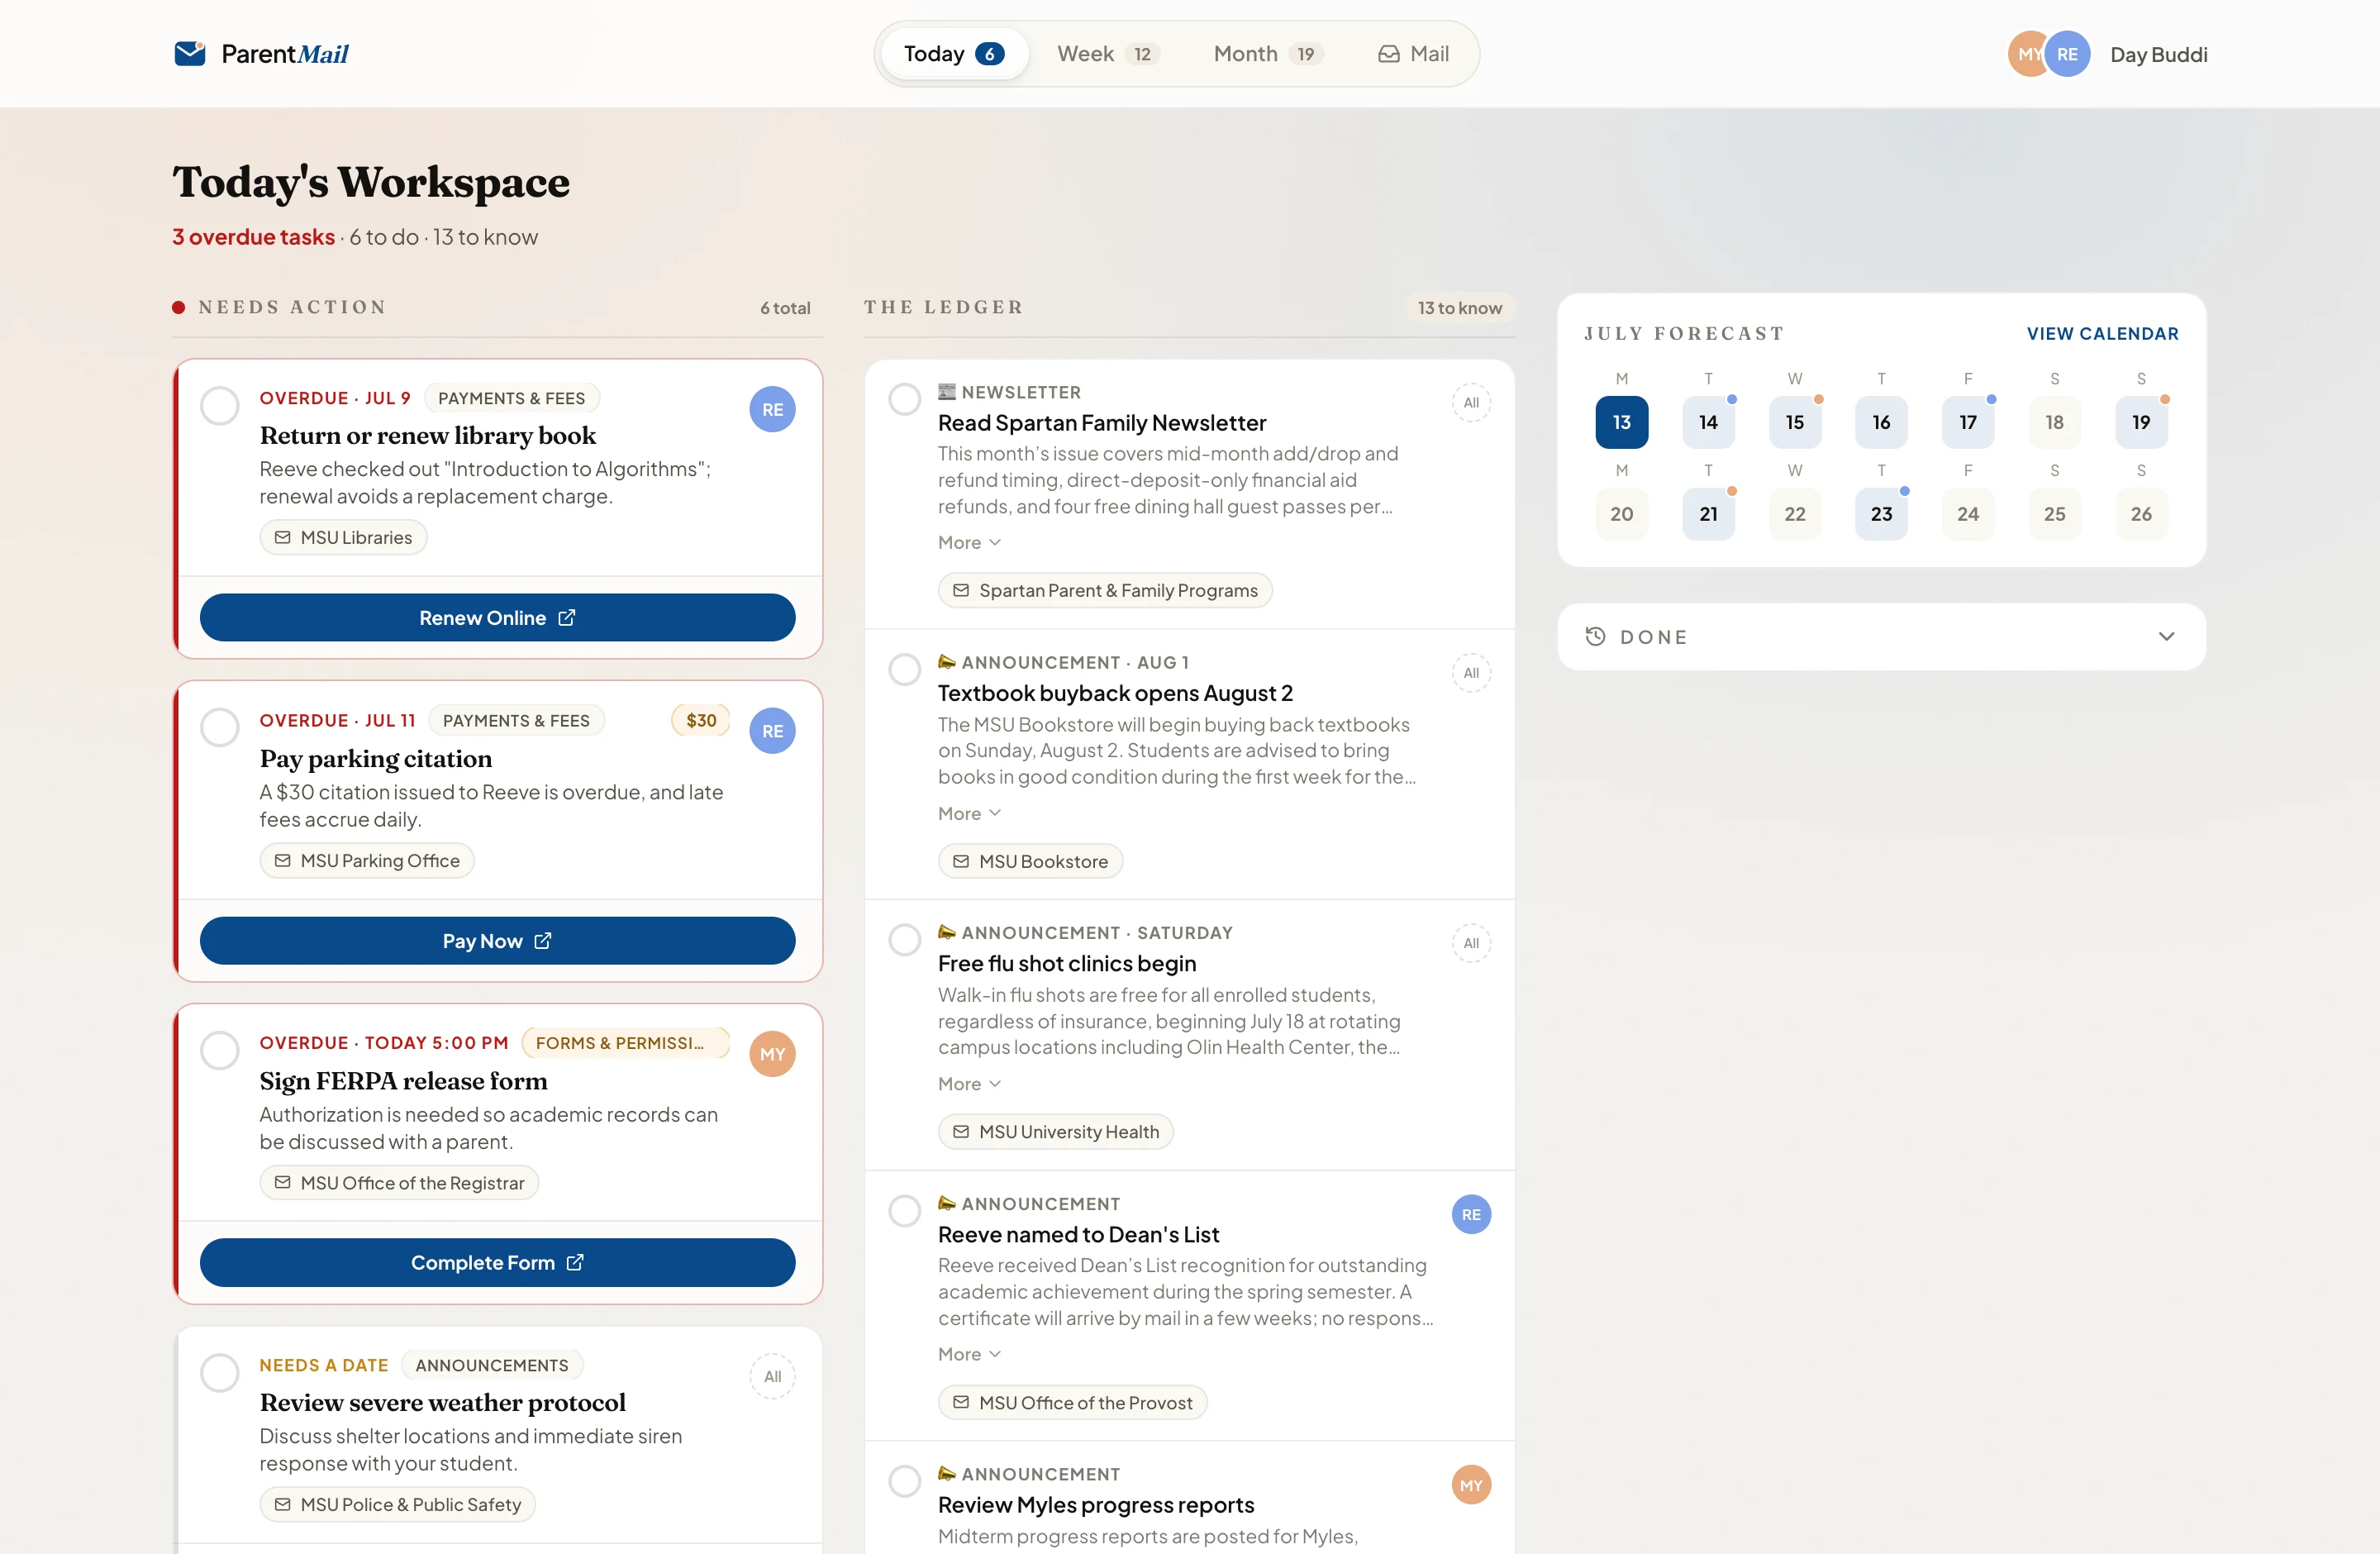This screenshot has width=2380, height=1554.
Task: Click the FORMS & PERMISSI… tag on FERPA card
Action: point(625,1043)
